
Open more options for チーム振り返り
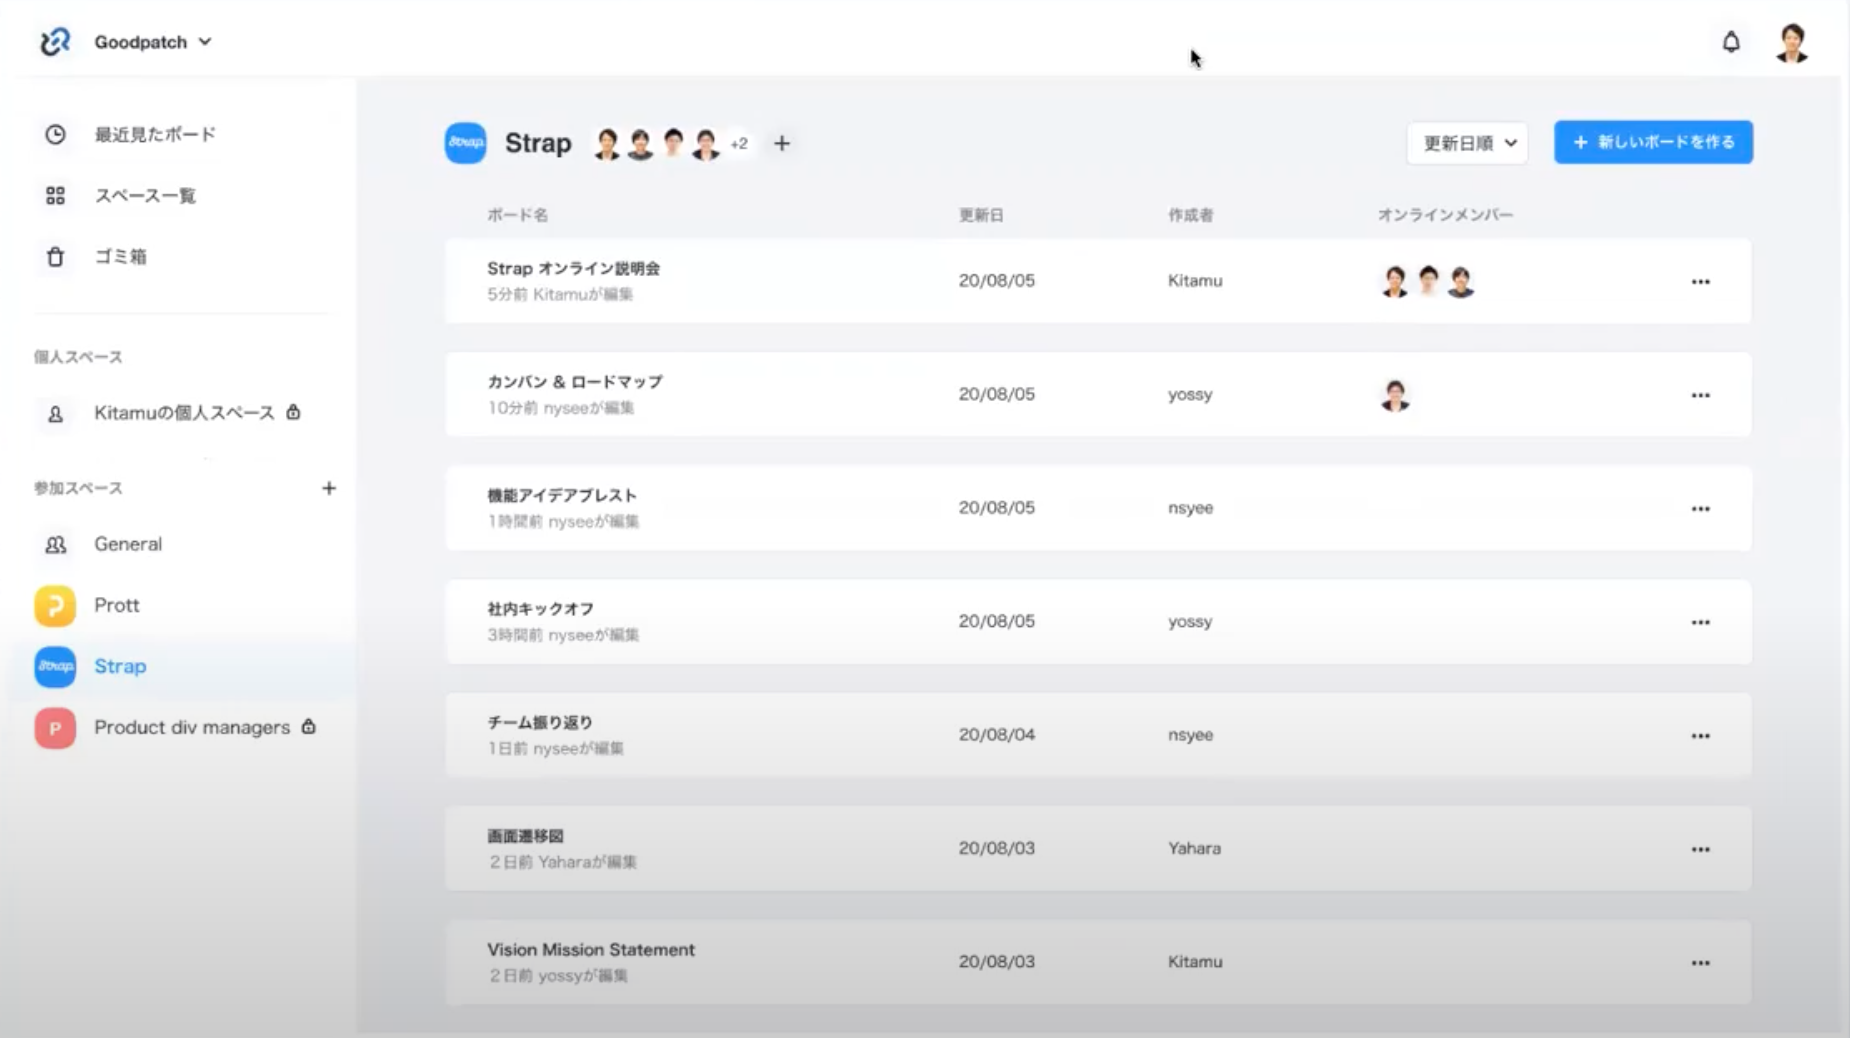coord(1701,736)
